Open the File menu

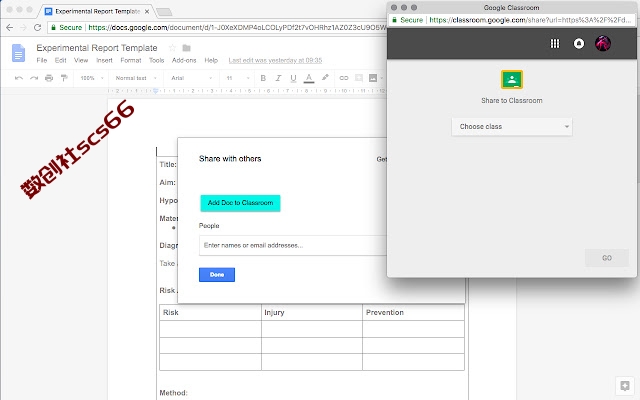[42, 60]
